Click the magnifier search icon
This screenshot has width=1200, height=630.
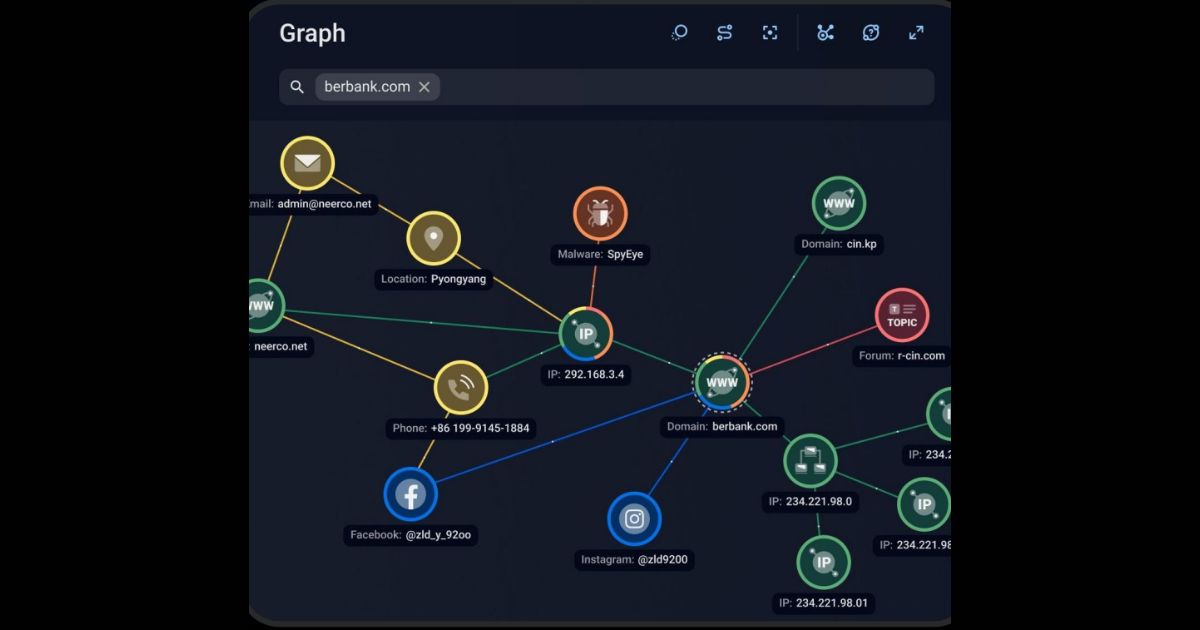(297, 87)
